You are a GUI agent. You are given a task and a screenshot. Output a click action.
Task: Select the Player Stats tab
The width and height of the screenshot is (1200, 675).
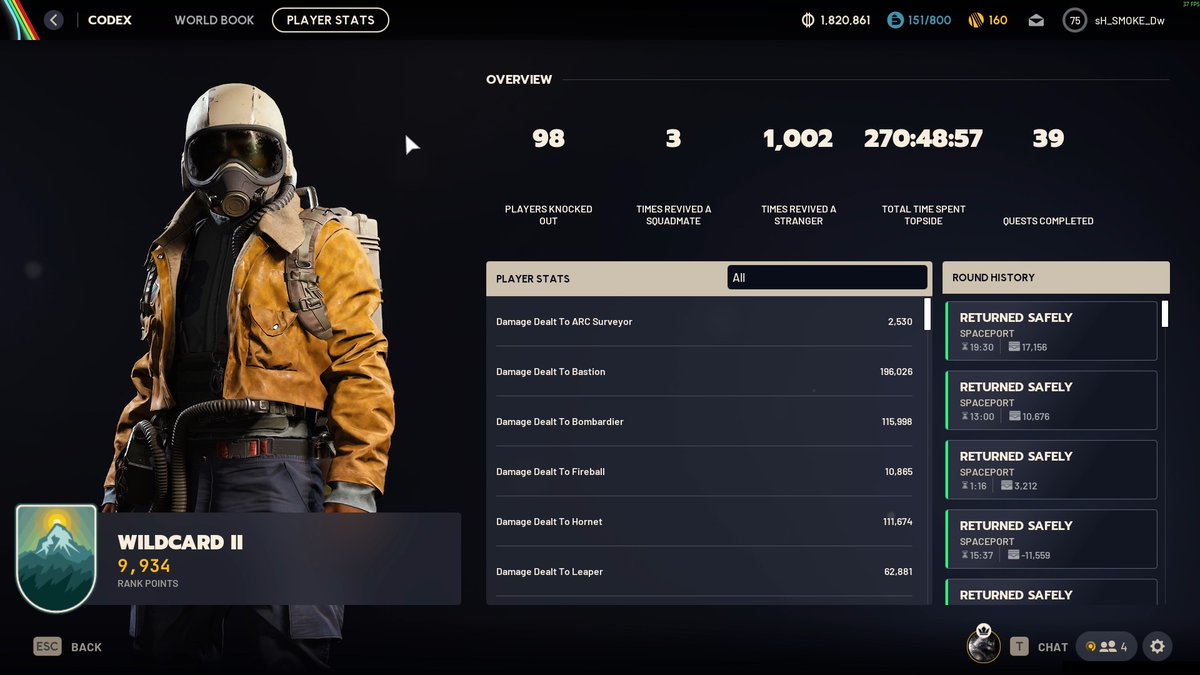point(330,20)
